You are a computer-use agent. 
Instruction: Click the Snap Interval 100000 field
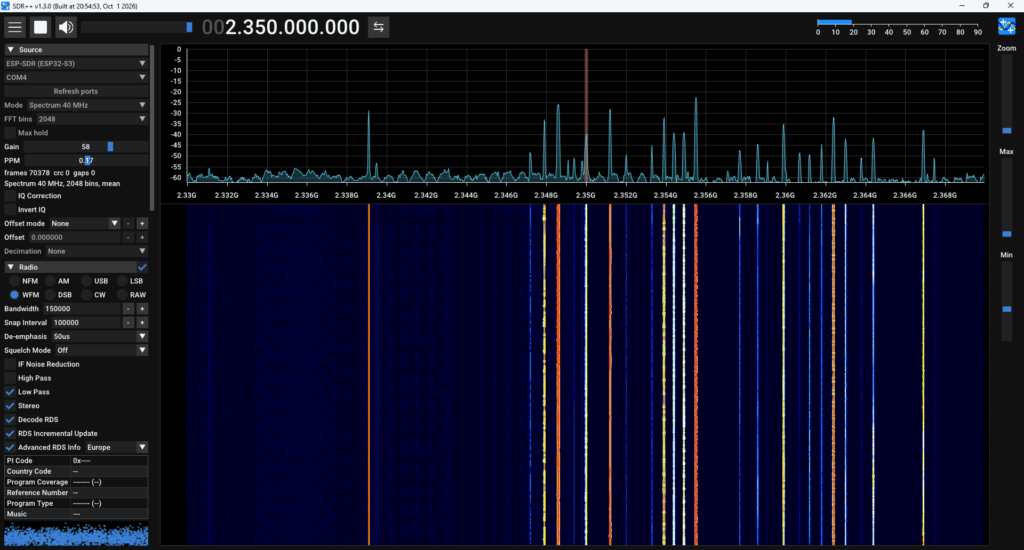point(86,323)
